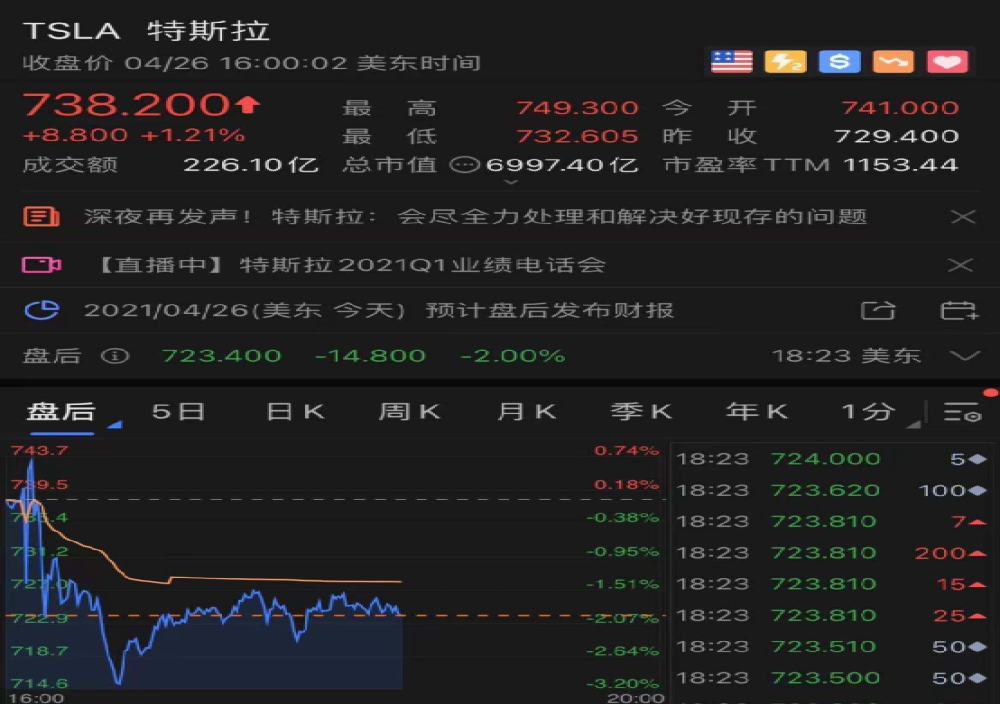1000x704 pixels.
Task: Tap the red heart favorite icon
Action: tap(947, 62)
